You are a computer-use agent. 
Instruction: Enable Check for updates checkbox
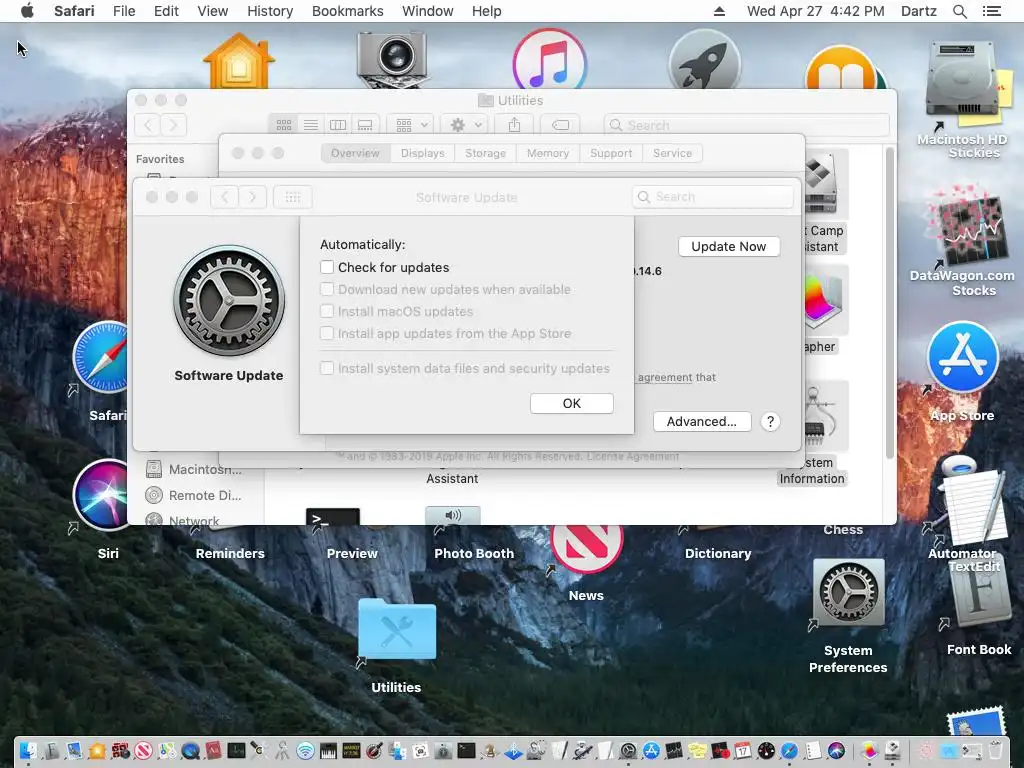[327, 267]
